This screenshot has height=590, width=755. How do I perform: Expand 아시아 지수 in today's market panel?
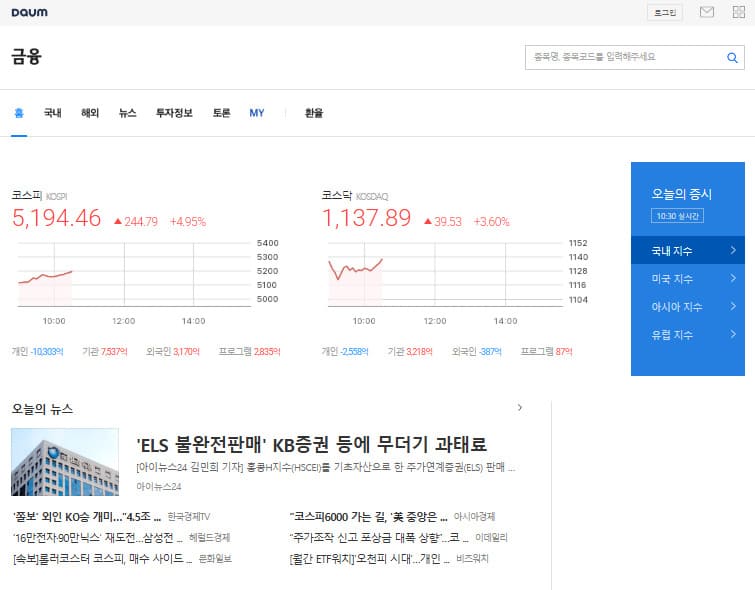[x=688, y=307]
